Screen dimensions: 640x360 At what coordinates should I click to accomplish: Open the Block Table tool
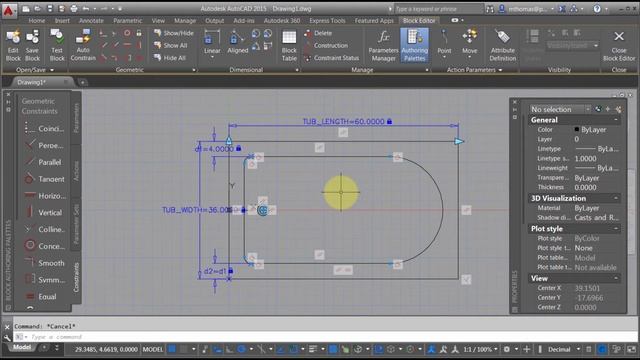pyautogui.click(x=289, y=46)
